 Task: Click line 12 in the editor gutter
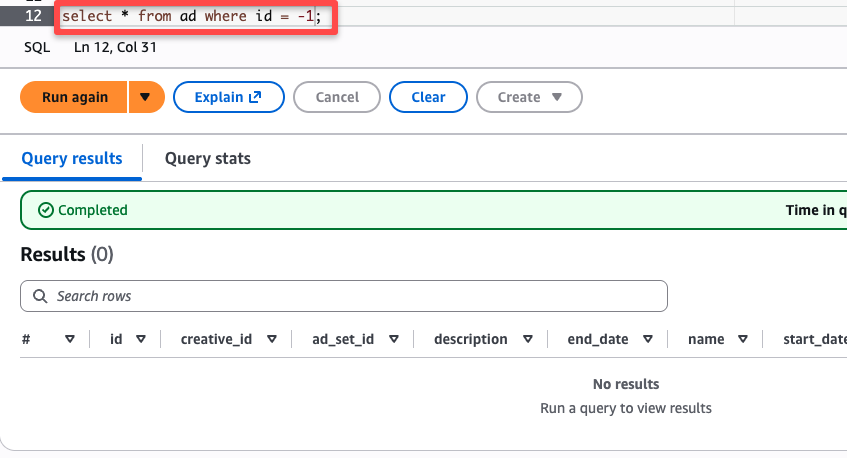tap(33, 16)
